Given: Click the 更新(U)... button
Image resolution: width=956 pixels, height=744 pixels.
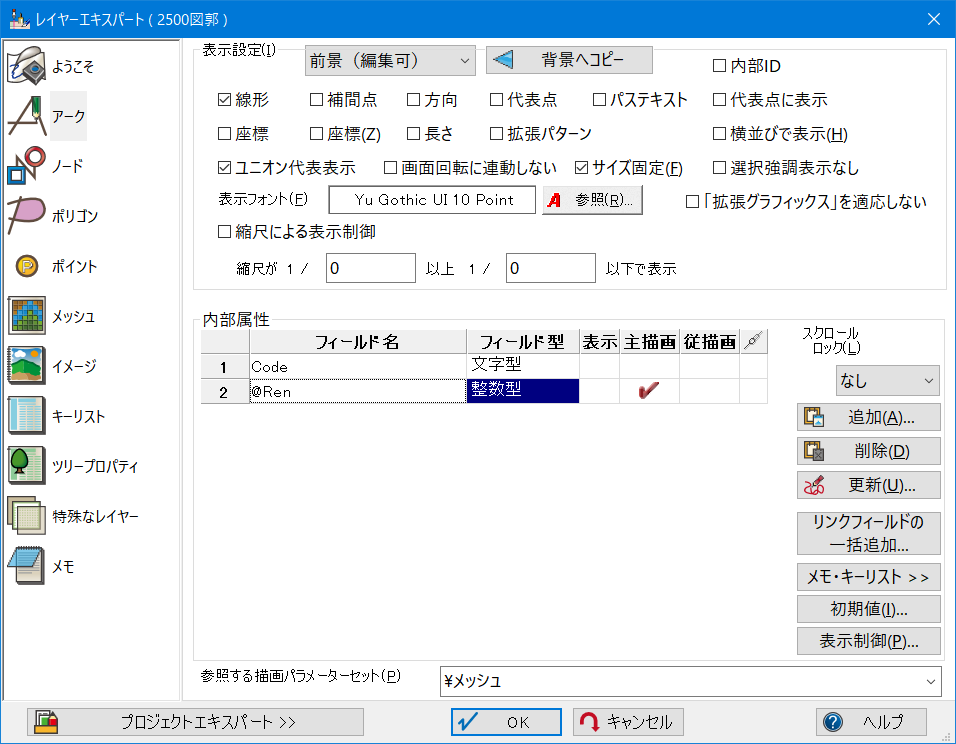Looking at the screenshot, I should point(868,485).
